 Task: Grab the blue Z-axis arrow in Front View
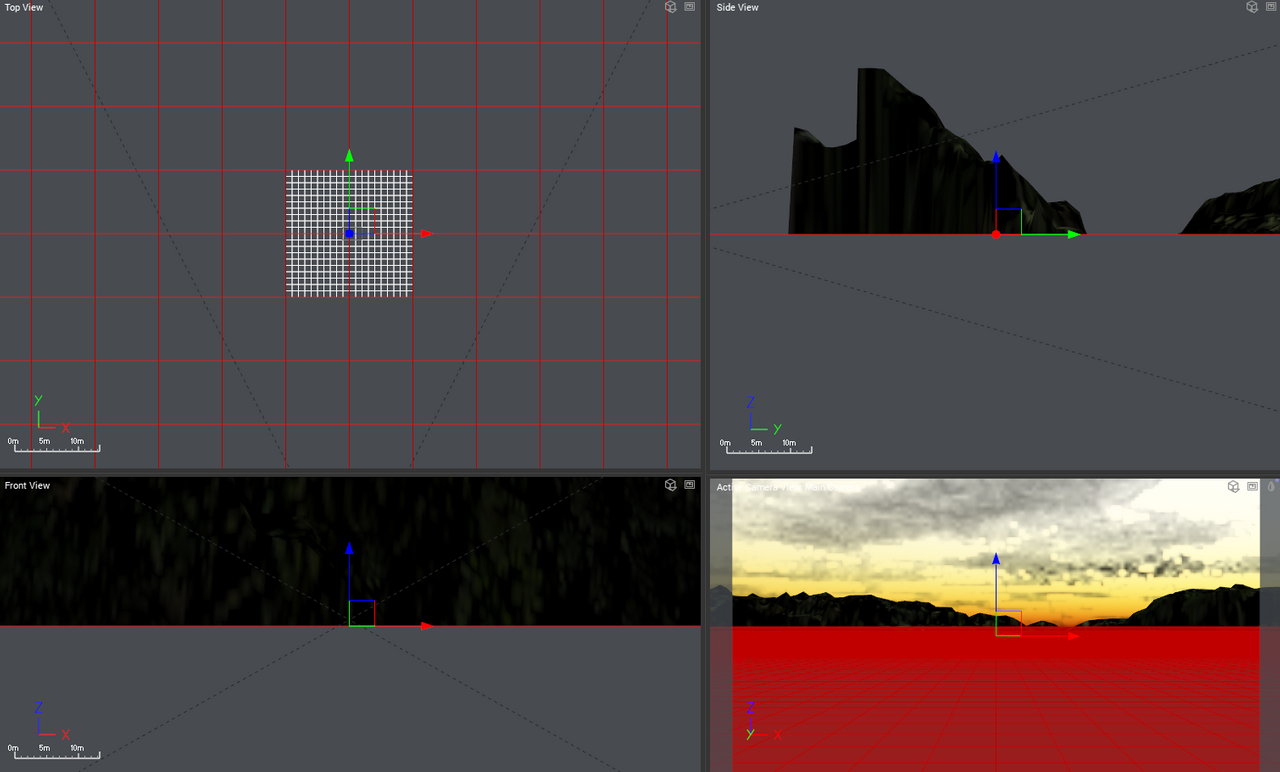349,549
